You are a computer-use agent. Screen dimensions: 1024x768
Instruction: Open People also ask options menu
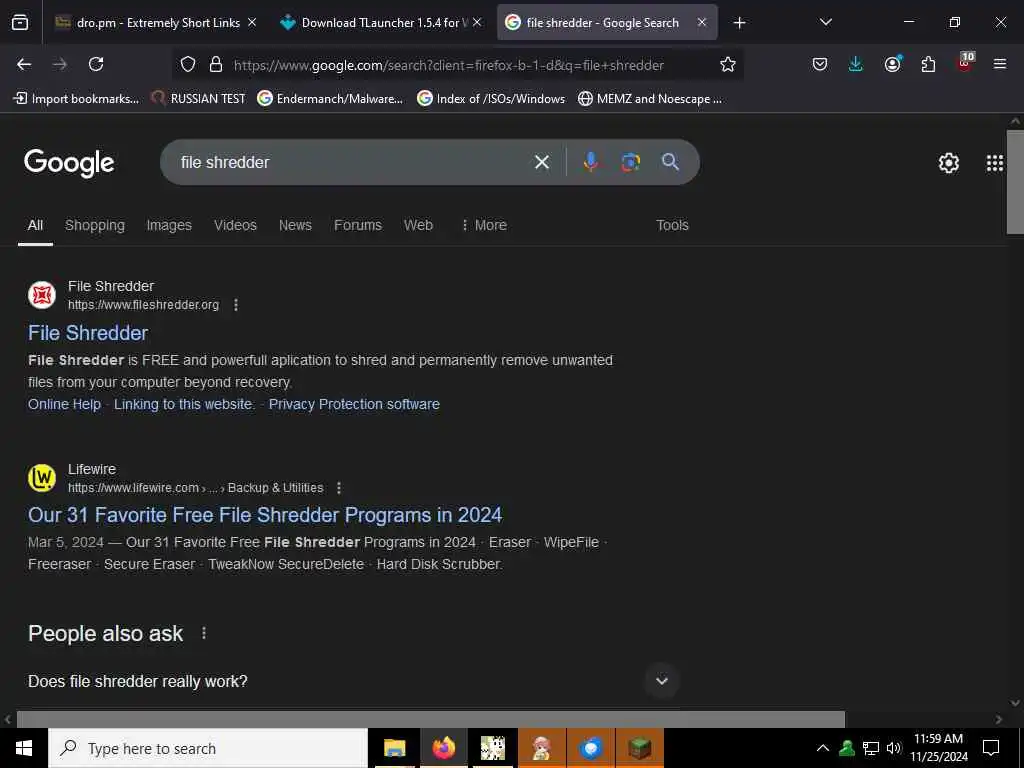[204, 633]
